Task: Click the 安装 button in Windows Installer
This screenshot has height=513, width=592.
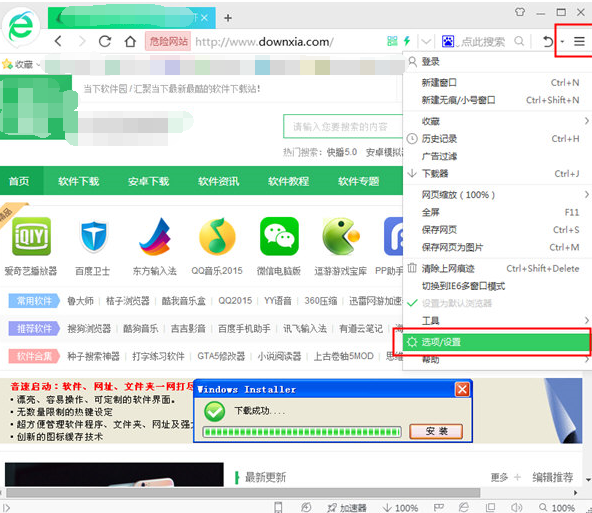Action: point(436,431)
